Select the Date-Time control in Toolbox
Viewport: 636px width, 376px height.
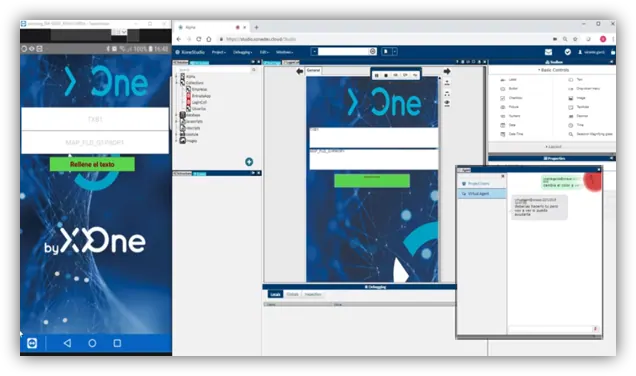[511, 134]
